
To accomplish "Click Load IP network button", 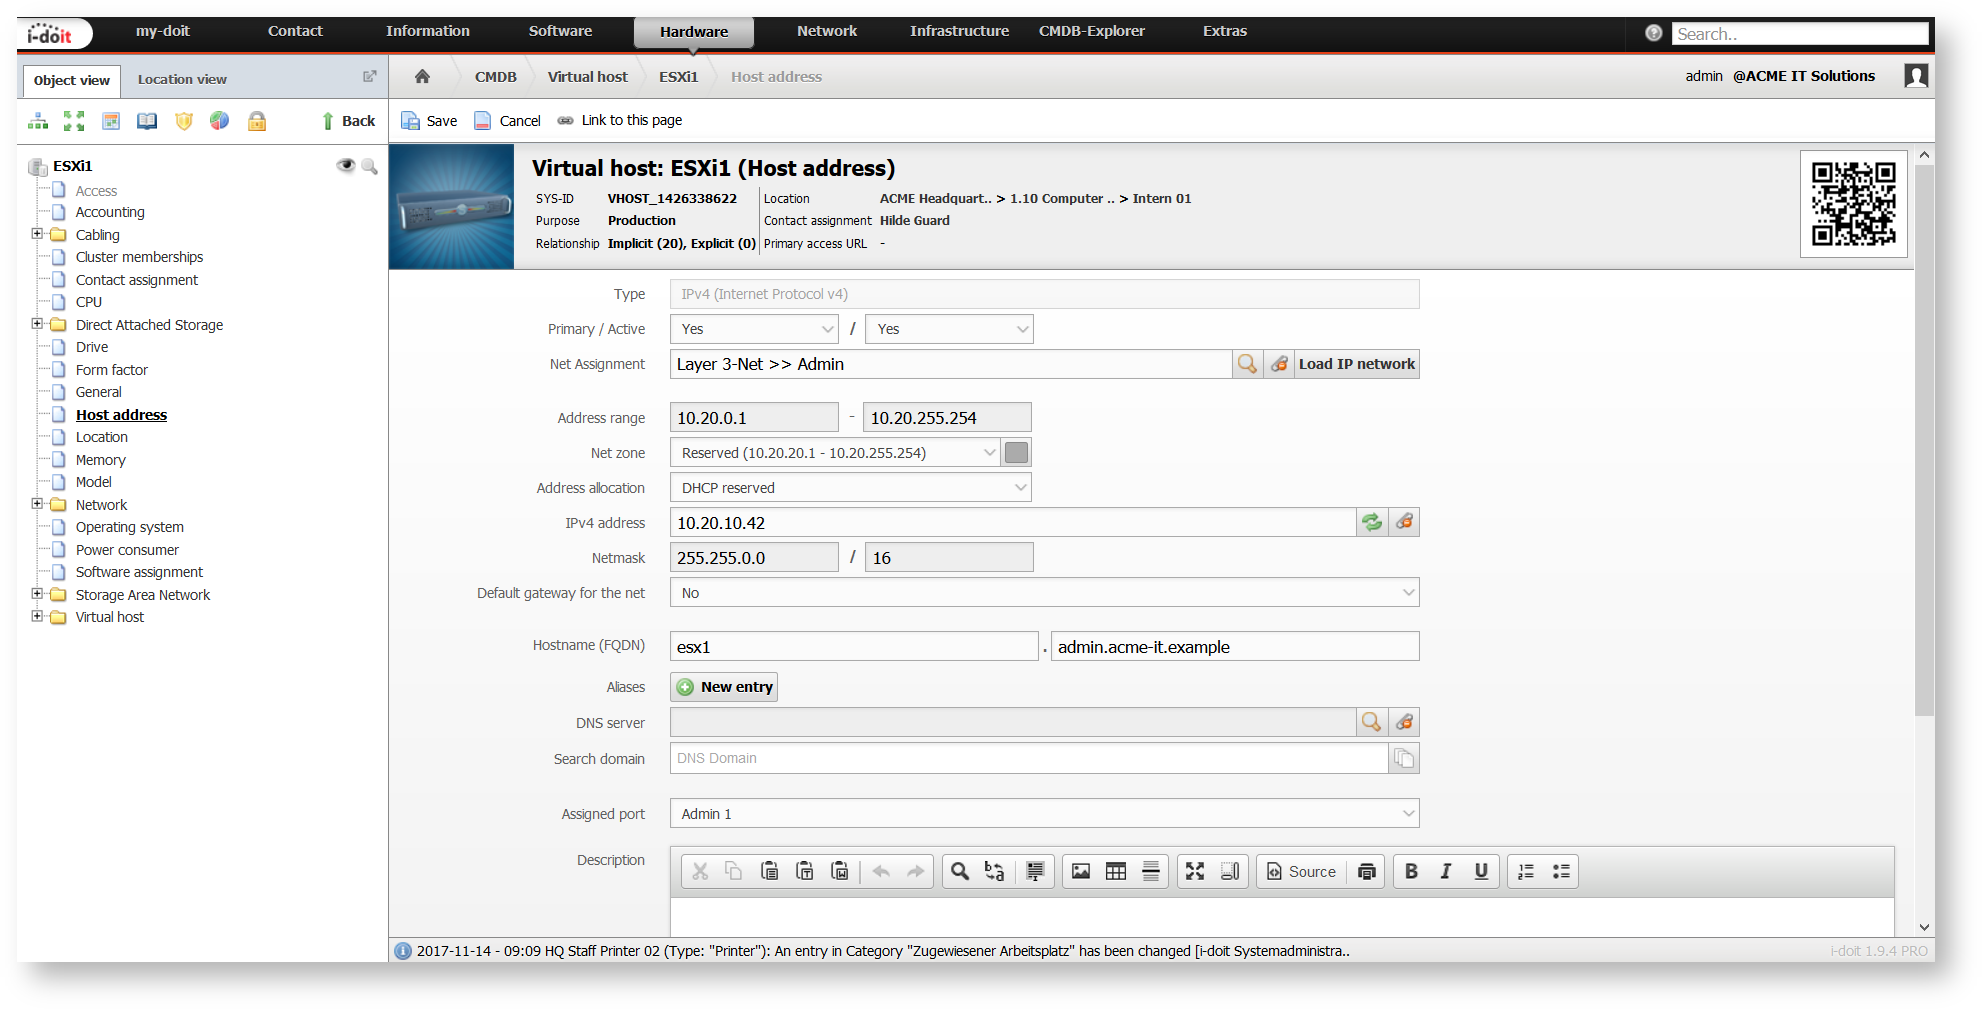I will pos(1357,364).
